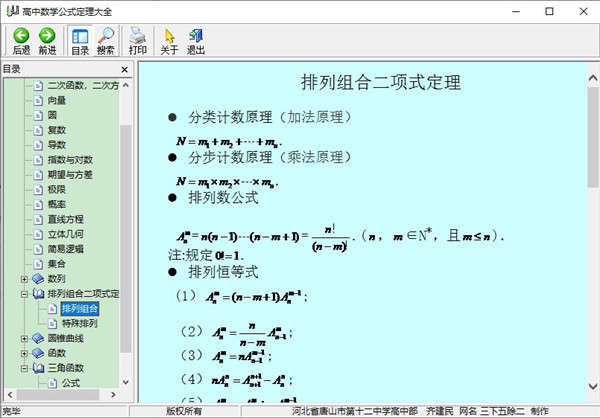The width and height of the screenshot is (600, 418).
Task: Open the 复数 topic
Action: [x=57, y=130]
